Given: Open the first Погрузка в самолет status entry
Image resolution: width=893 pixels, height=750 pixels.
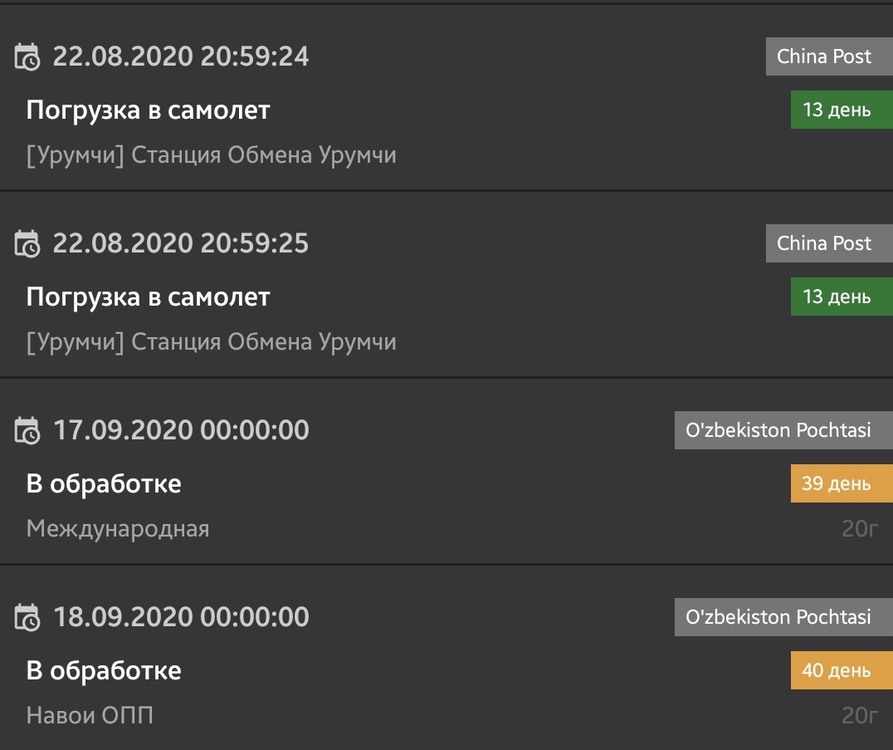Looking at the screenshot, I should [148, 110].
